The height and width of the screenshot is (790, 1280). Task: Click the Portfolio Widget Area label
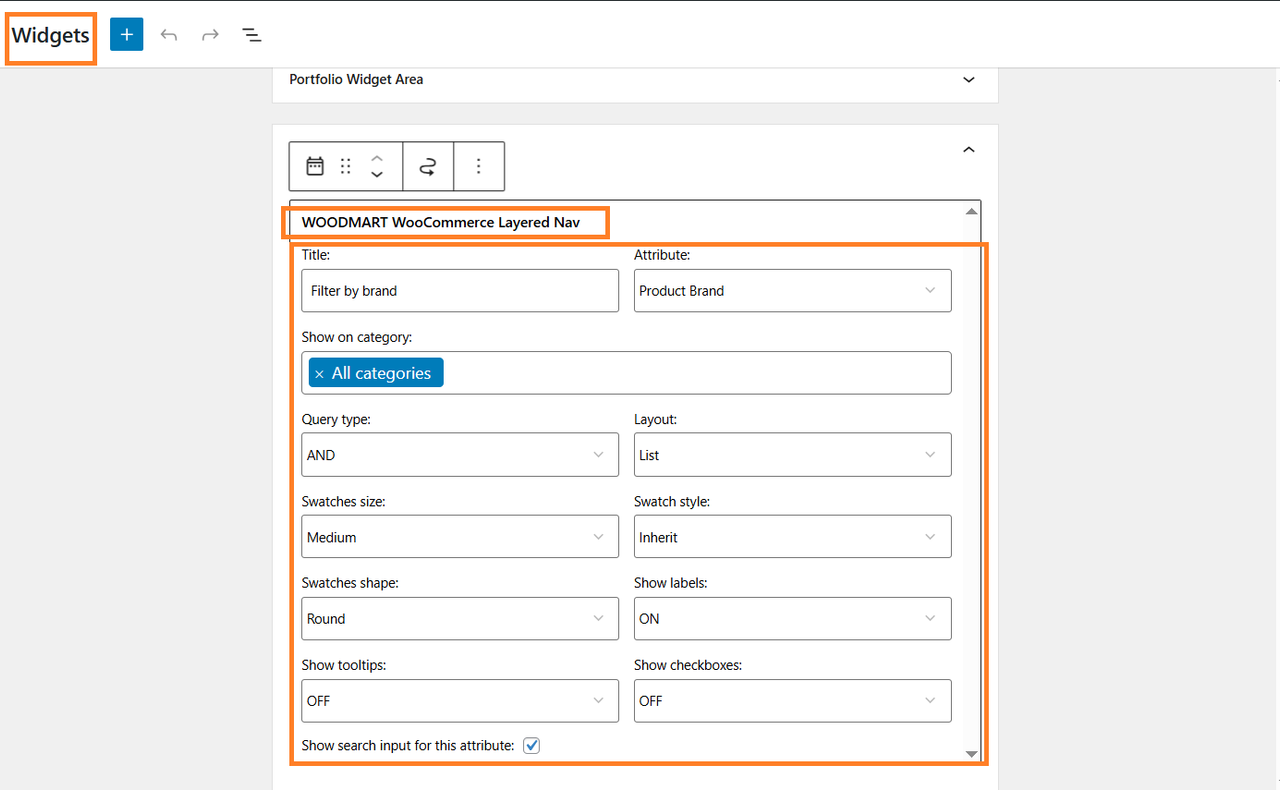pyautogui.click(x=356, y=79)
